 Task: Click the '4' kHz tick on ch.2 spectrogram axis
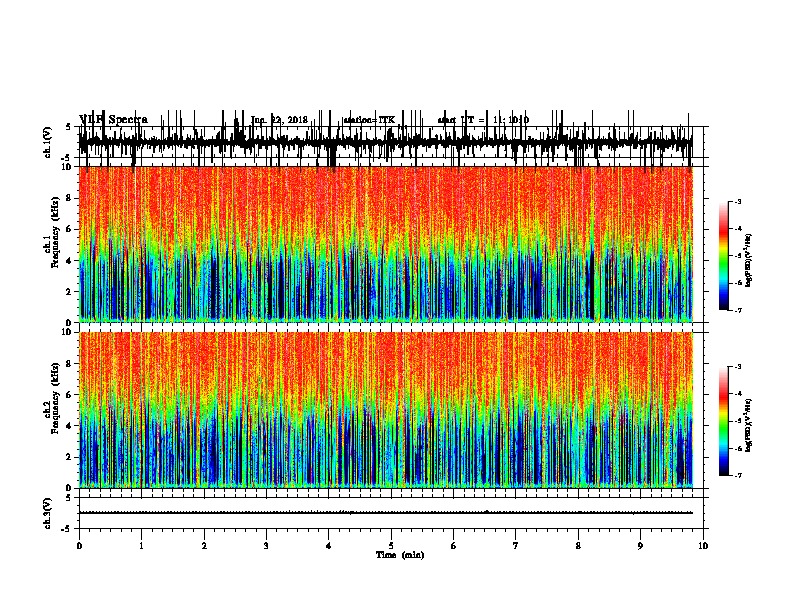[x=70, y=426]
